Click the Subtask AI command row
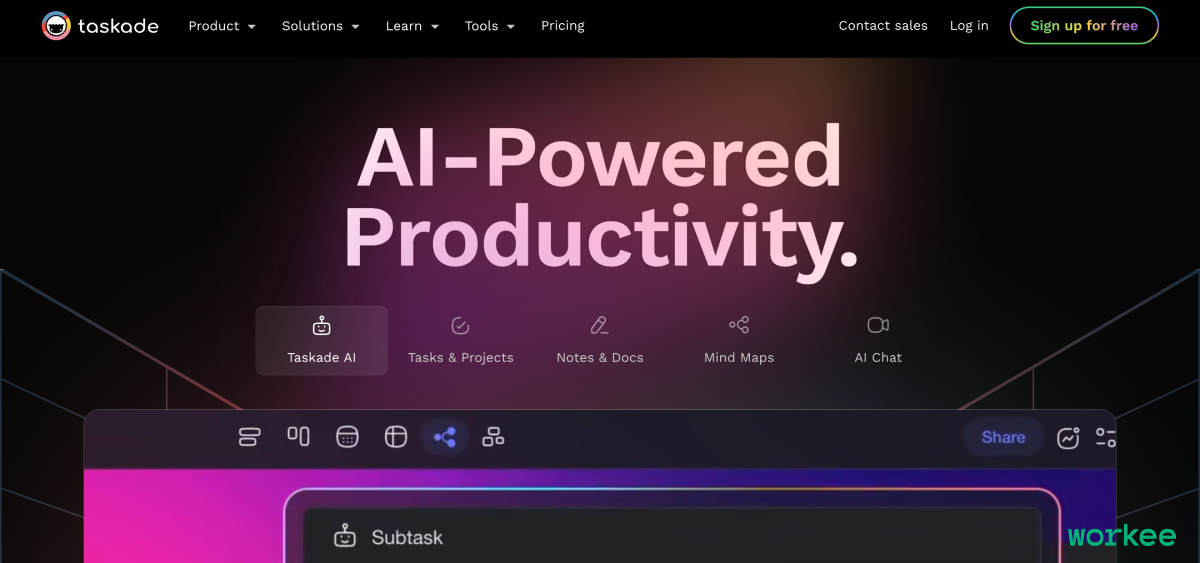The height and width of the screenshot is (563, 1200). 671,537
